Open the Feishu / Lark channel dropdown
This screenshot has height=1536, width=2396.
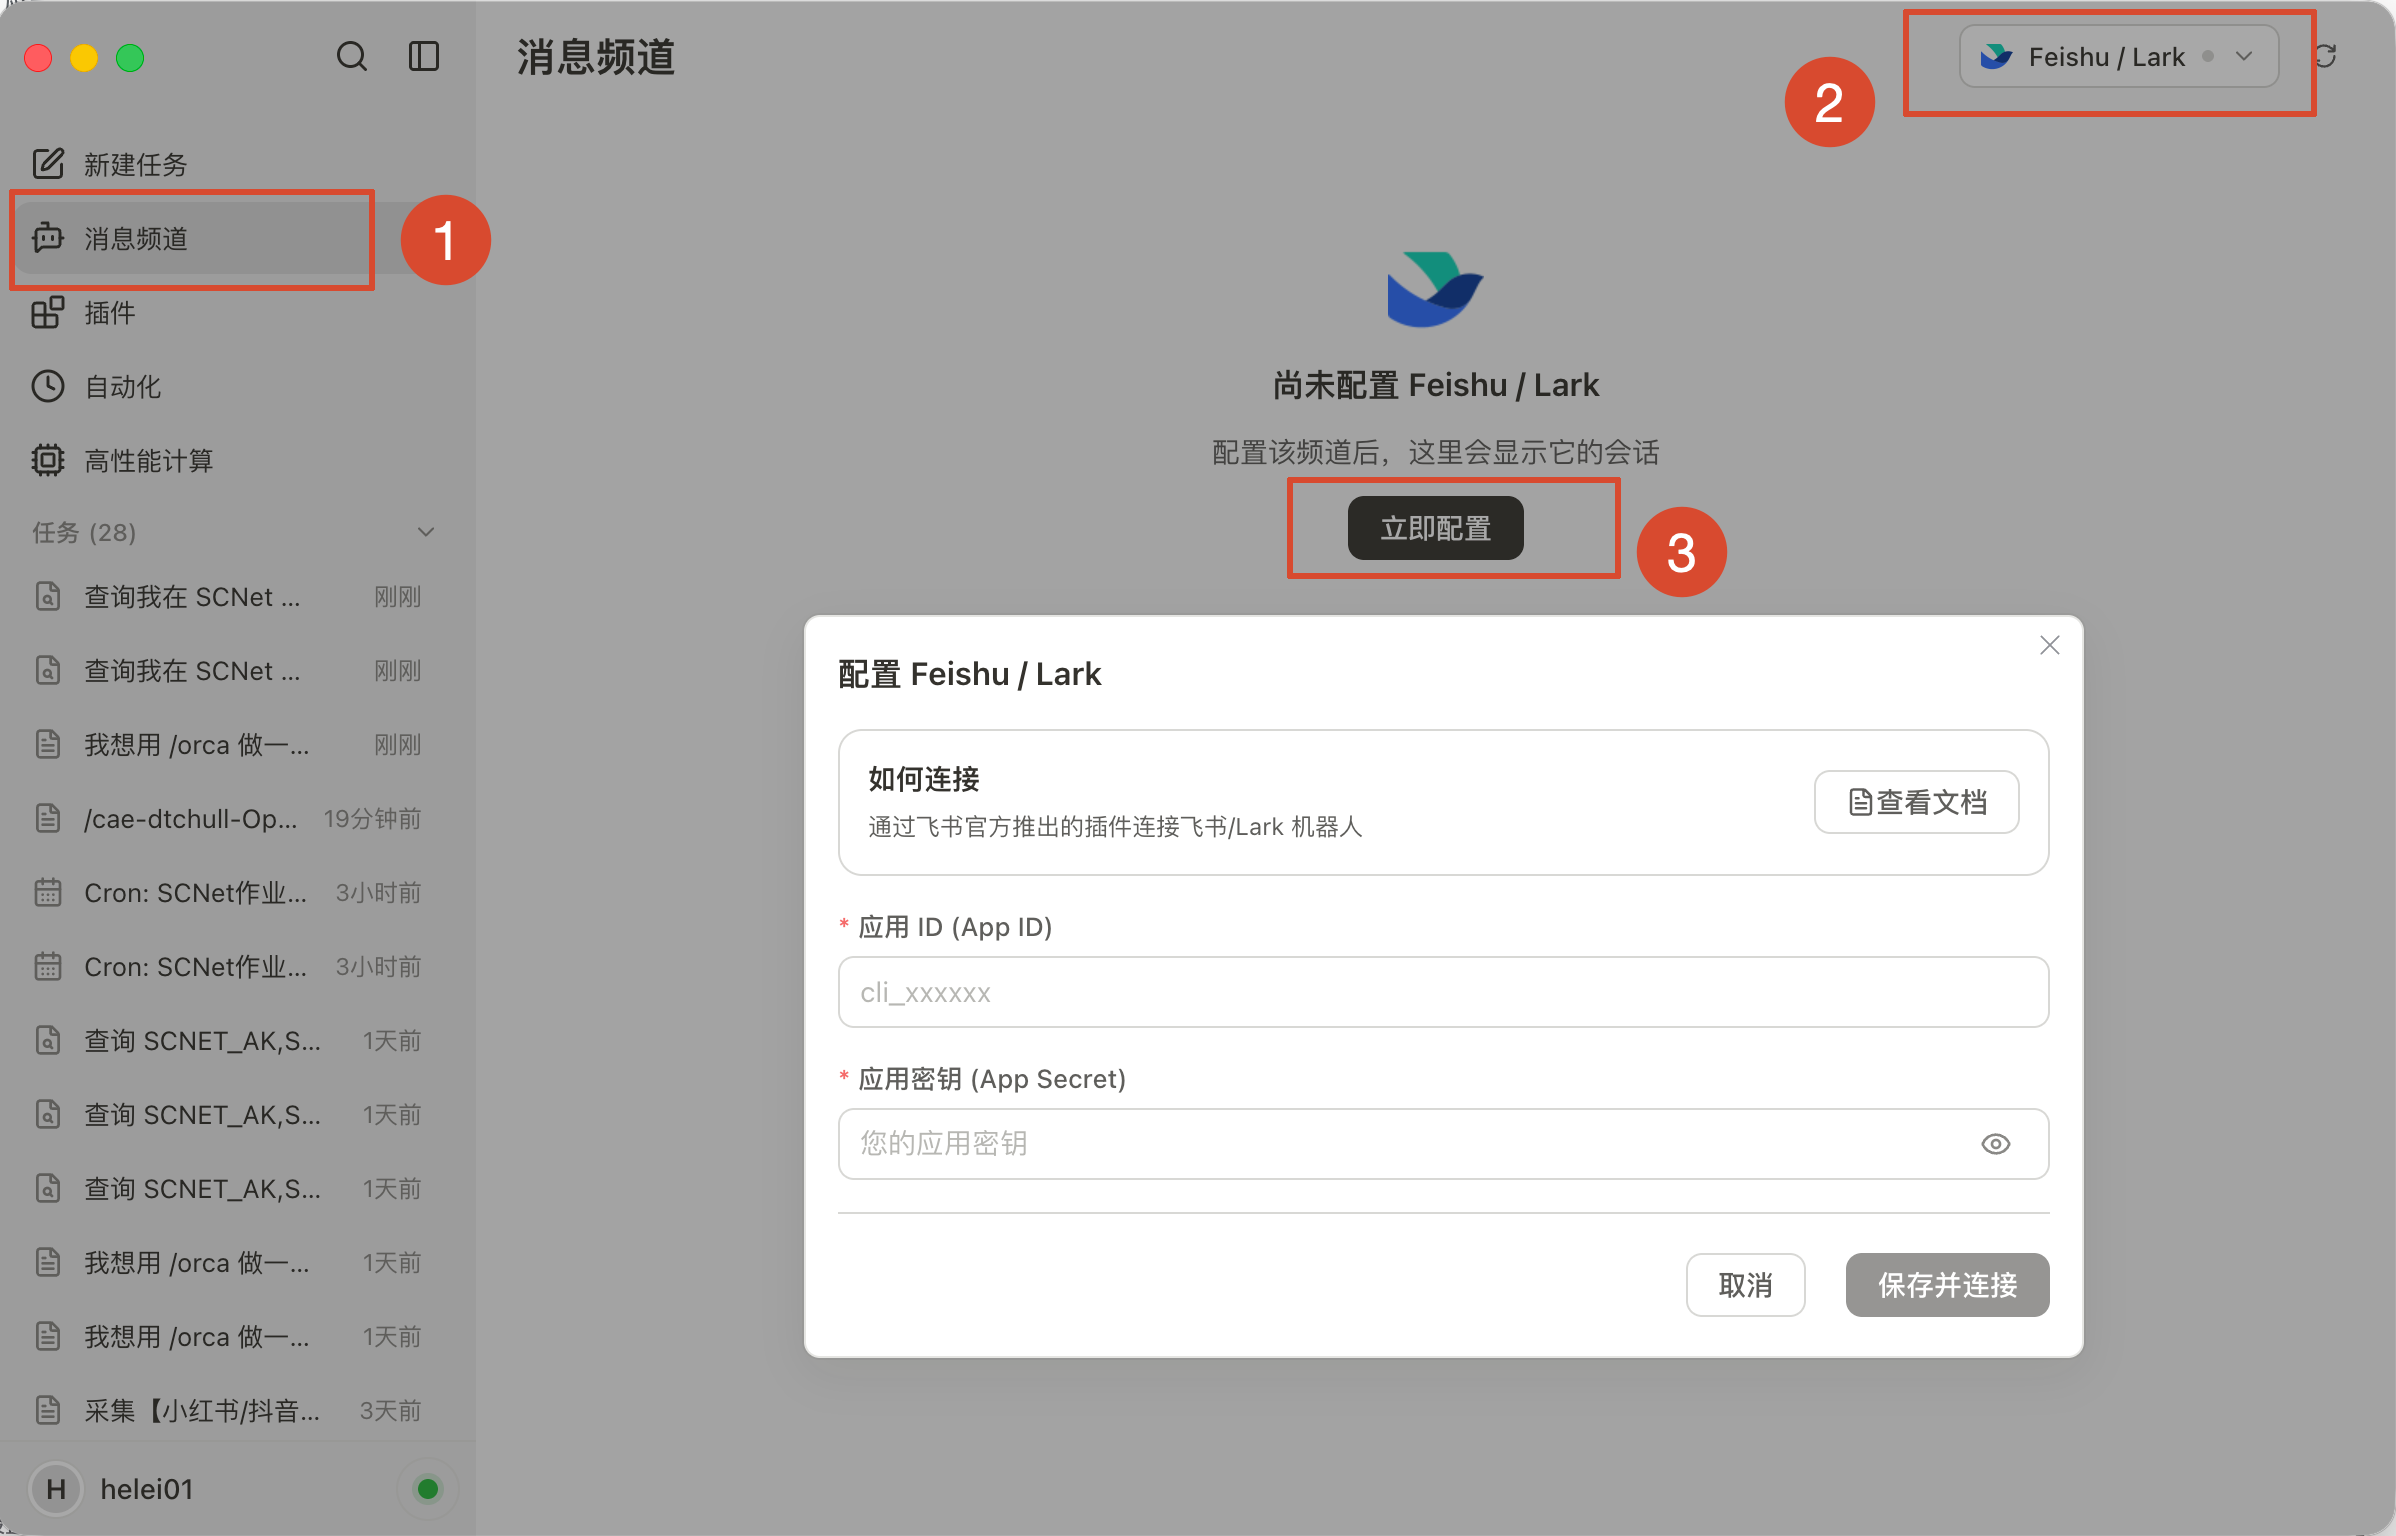point(2119,57)
